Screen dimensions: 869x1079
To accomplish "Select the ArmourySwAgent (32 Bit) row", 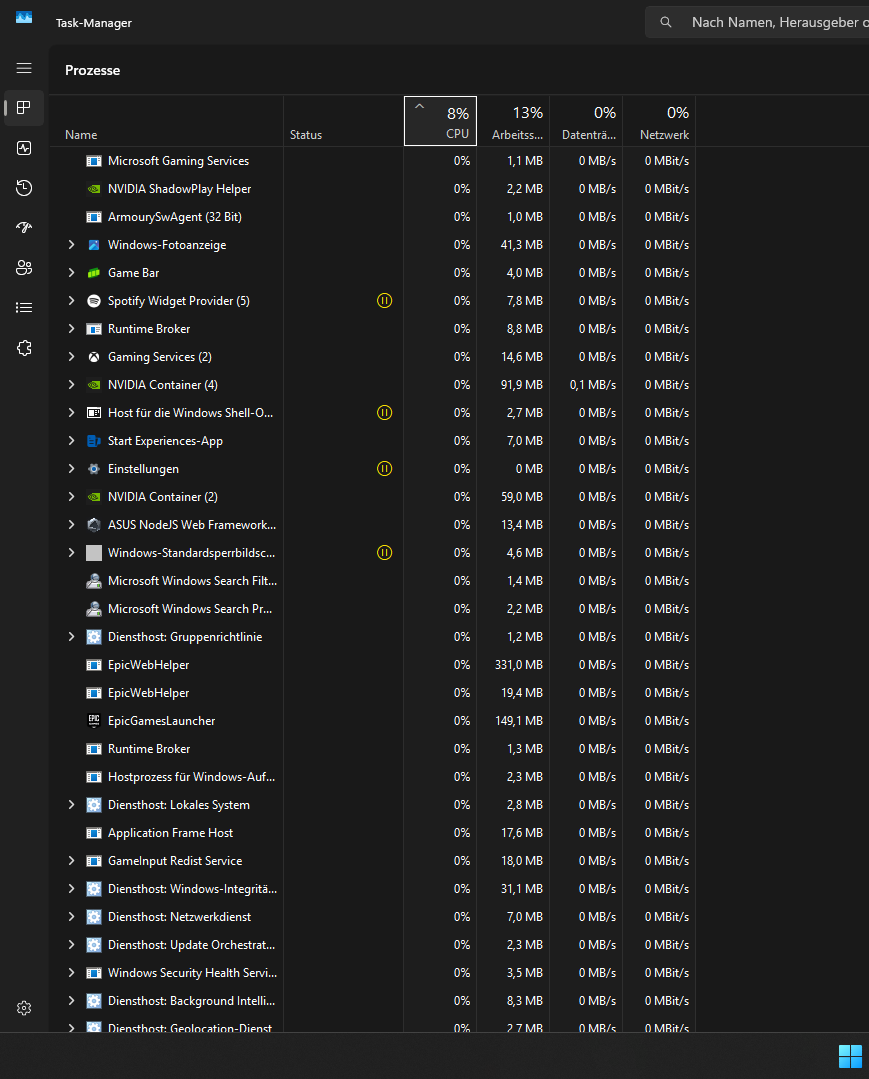I will coord(372,217).
